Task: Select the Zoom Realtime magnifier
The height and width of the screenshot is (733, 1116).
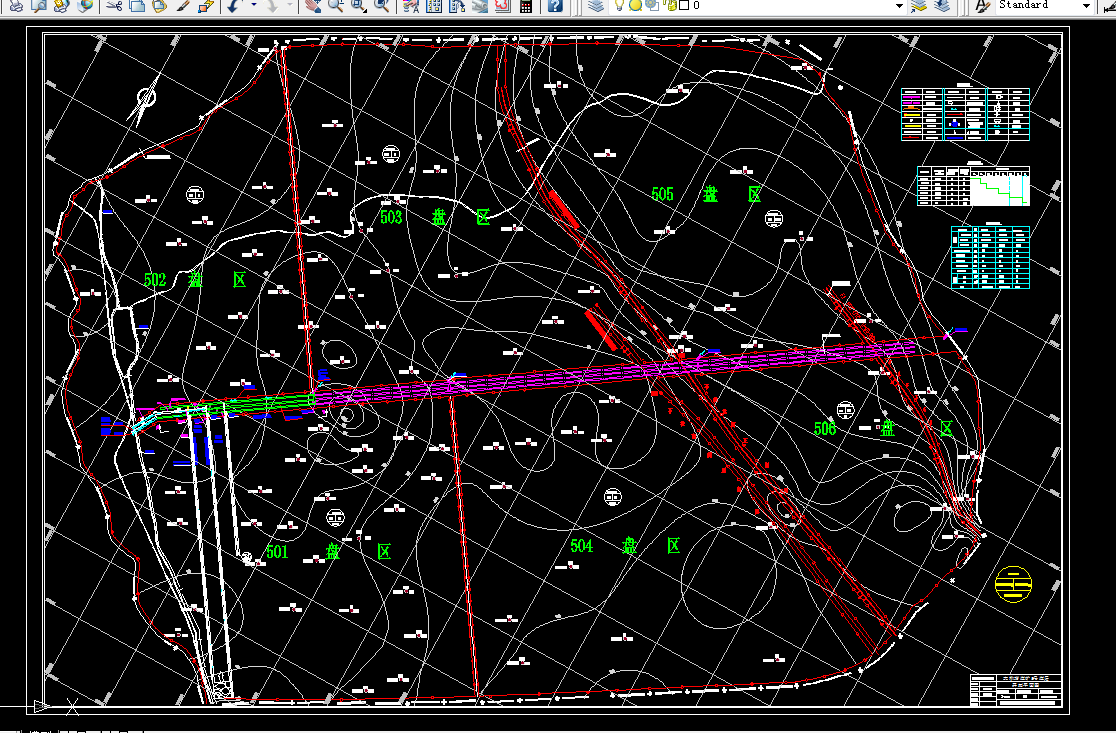Action: click(336, 6)
